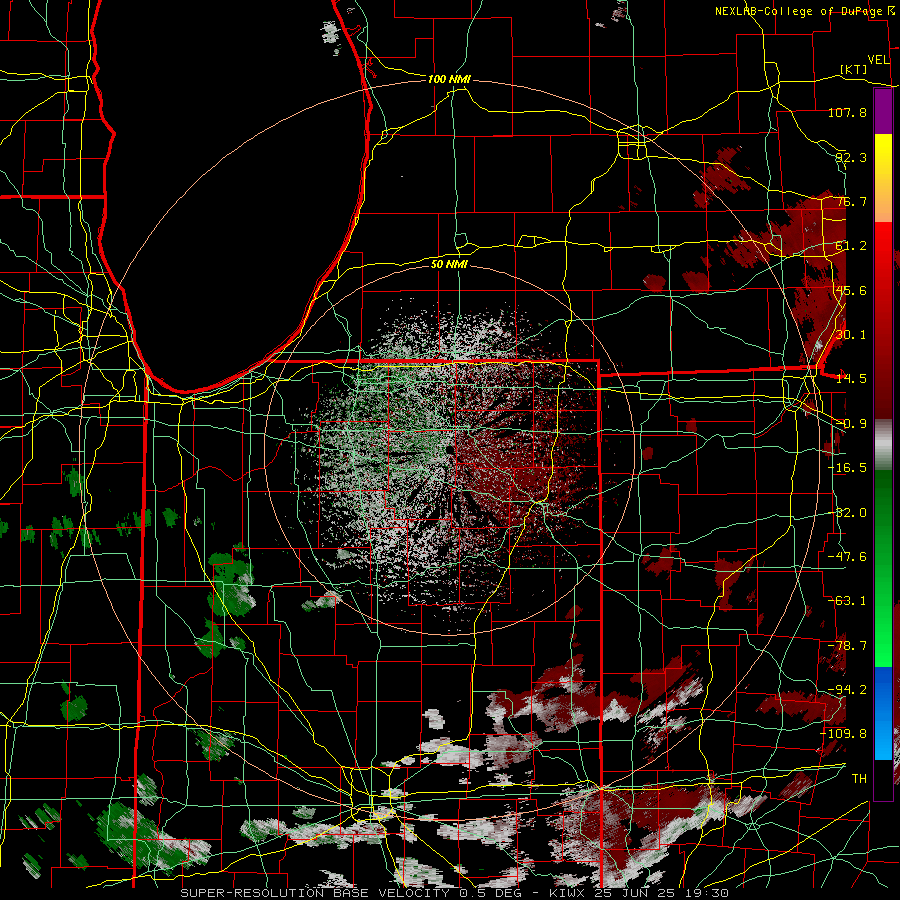
Task: Select the -109.8 value on velocity scale
Action: 843,734
